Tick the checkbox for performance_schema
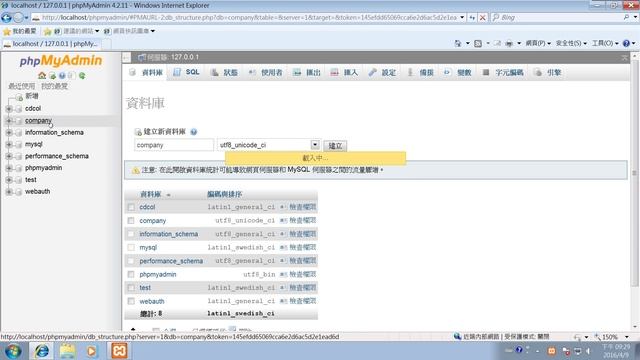 click(x=131, y=261)
